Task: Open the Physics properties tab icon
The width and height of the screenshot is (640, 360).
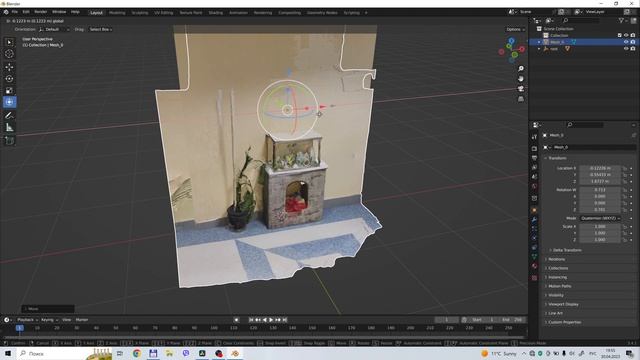Action: click(x=534, y=238)
